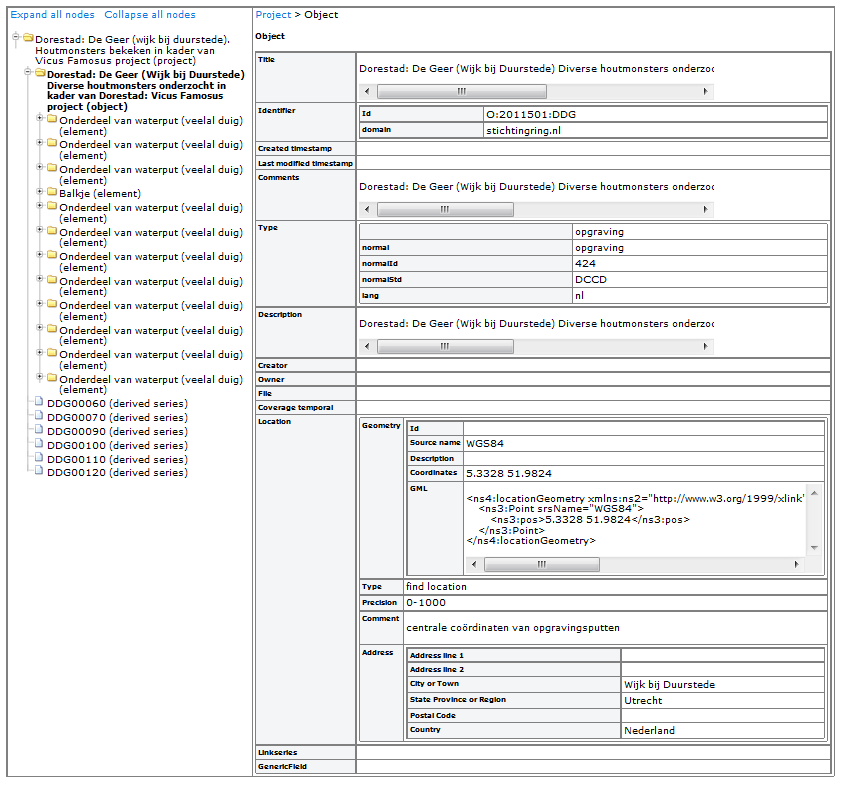This screenshot has width=841, height=785.
Task: Click the opgraving value in the normal row
Action: point(599,248)
